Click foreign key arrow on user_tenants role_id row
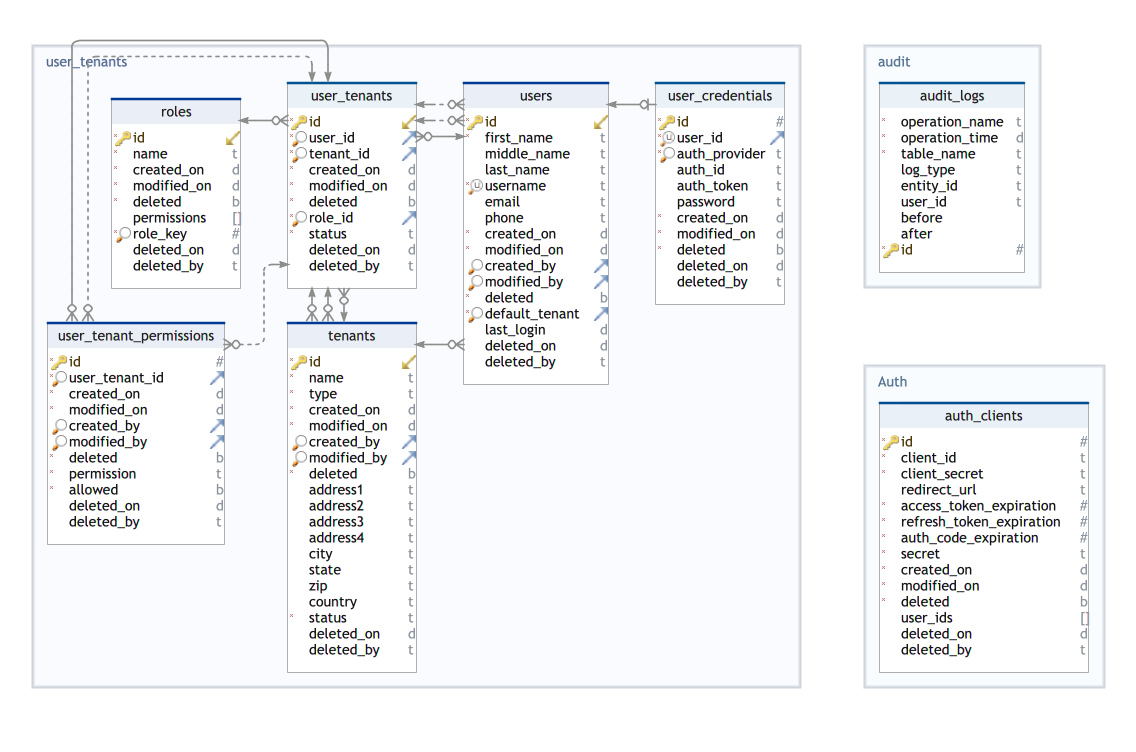The width and height of the screenshot is (1136, 752). [409, 217]
